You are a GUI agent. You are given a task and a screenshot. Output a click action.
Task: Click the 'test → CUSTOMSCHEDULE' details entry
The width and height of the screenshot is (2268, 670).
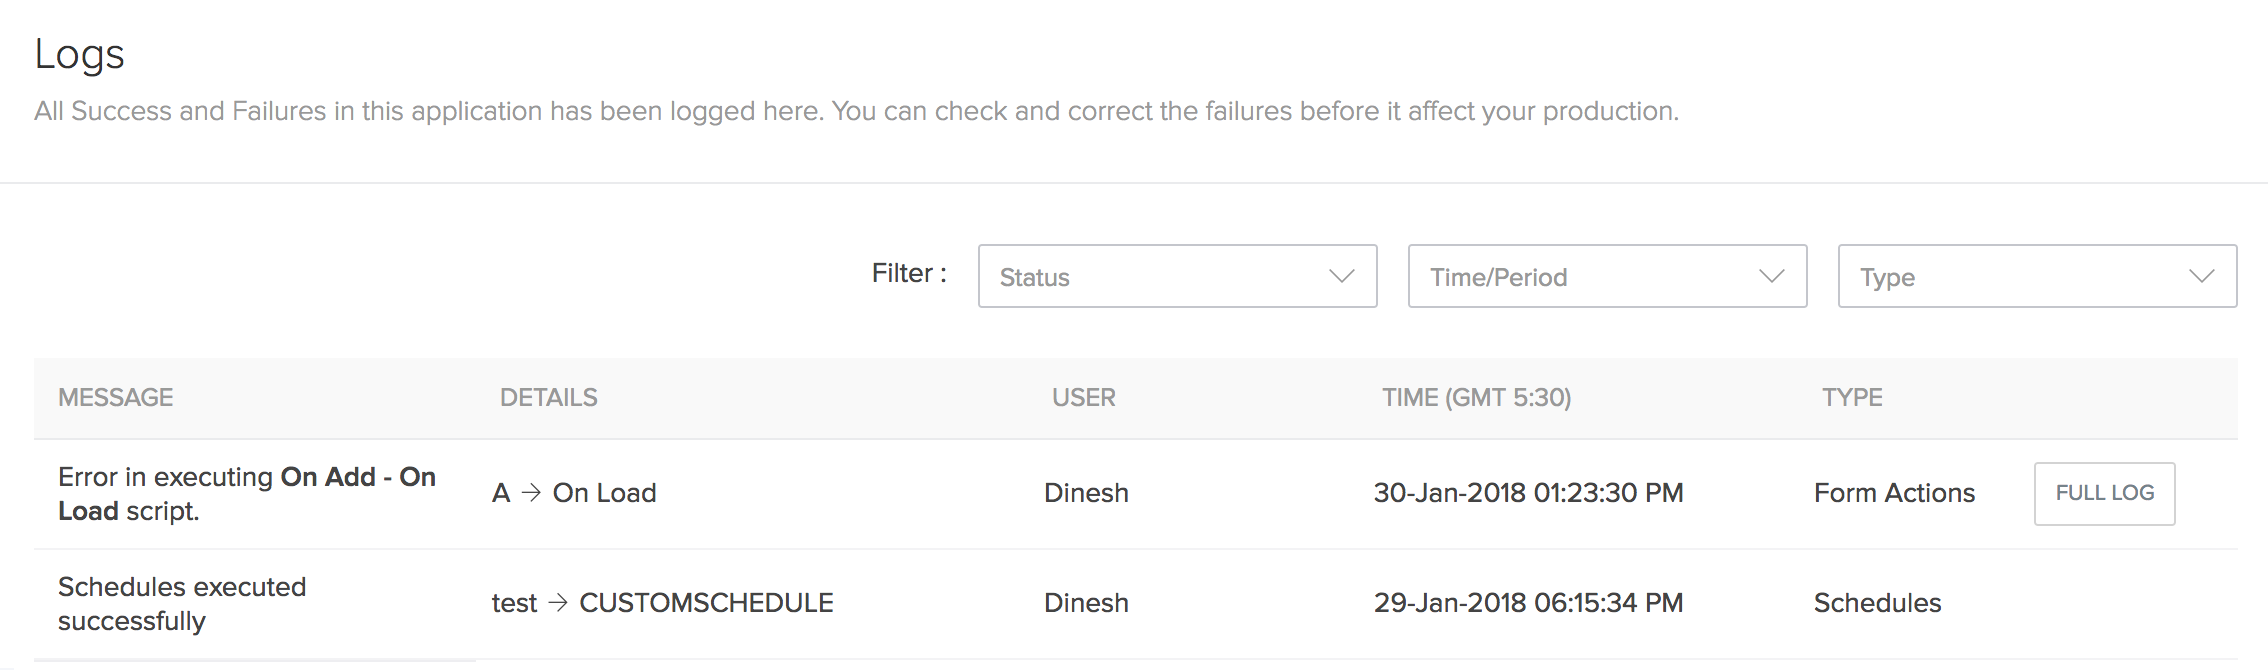tap(662, 603)
